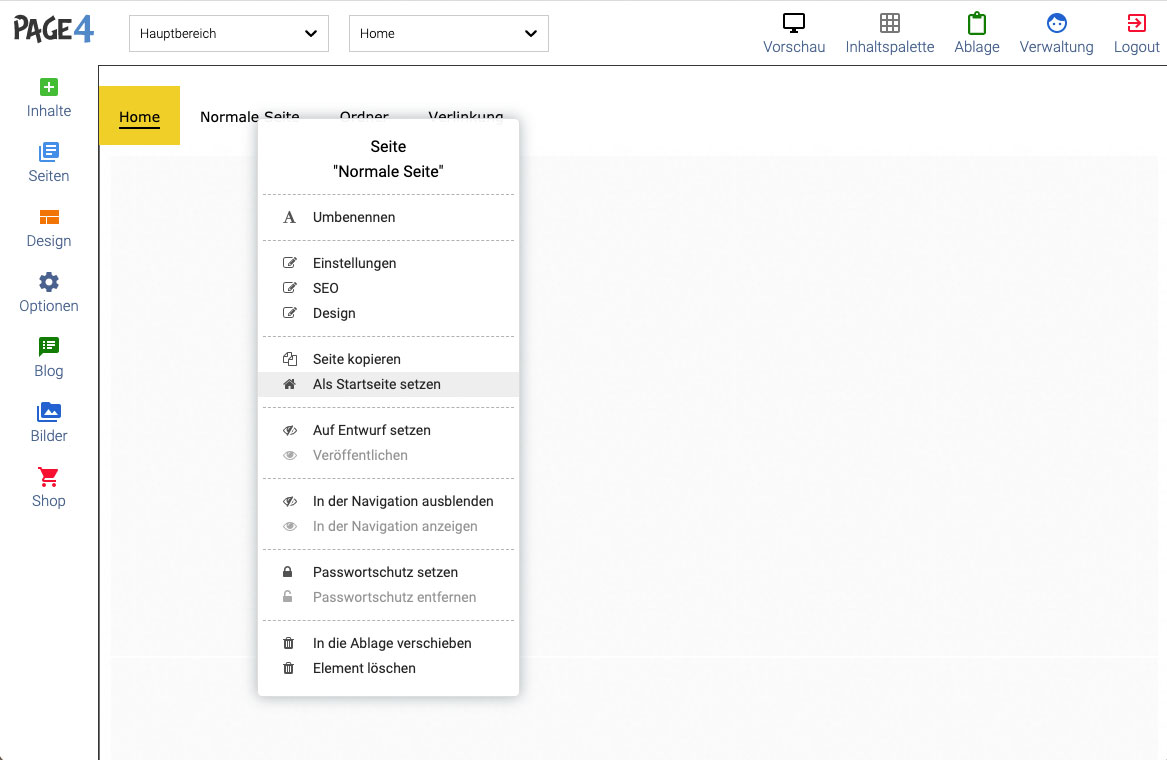Screen dimensions: 1167x760
Task: Open the Verwaltung face icon
Action: click(x=1056, y=23)
